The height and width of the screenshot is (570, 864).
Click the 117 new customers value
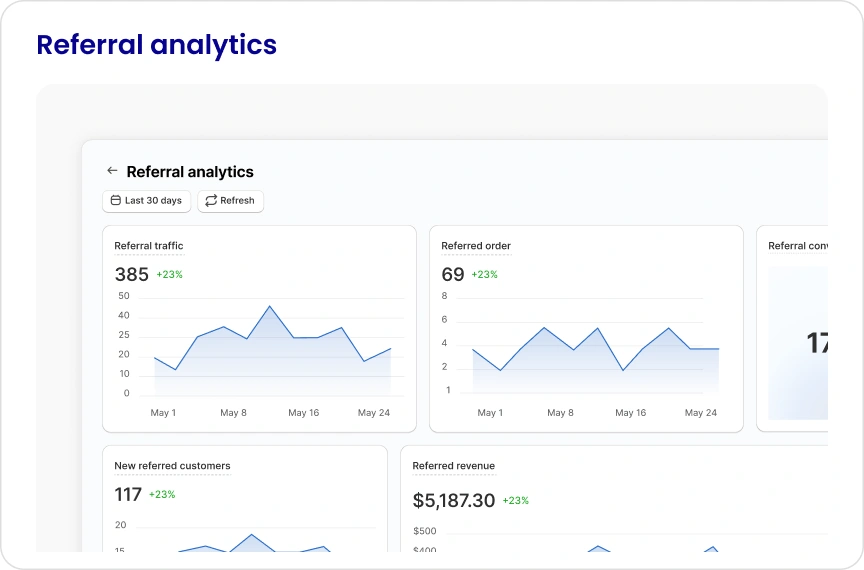(128, 494)
